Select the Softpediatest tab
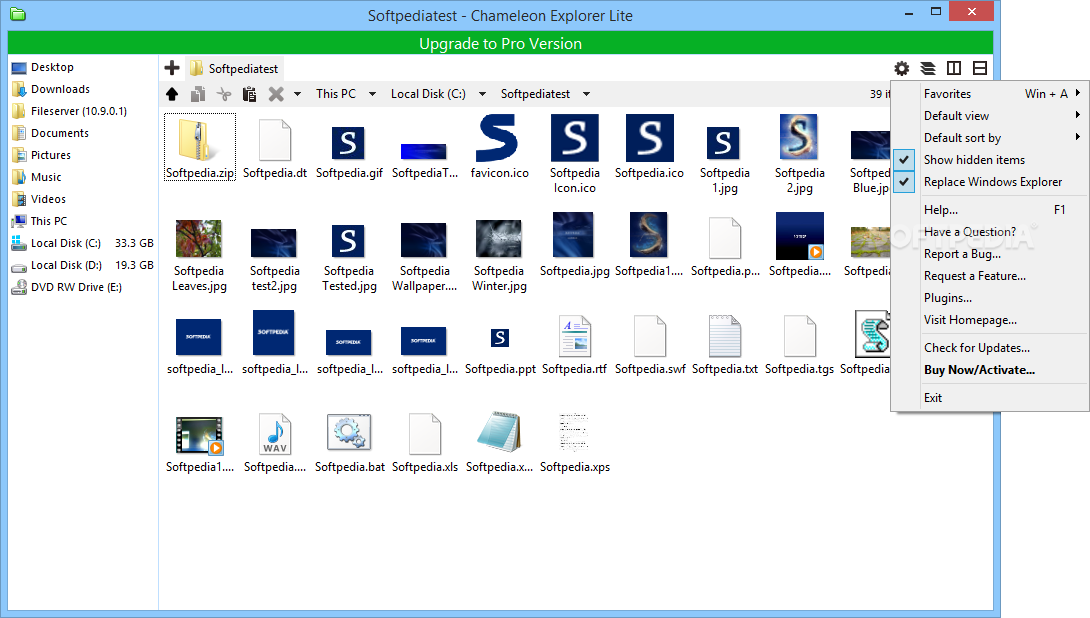1090x618 pixels. (x=234, y=68)
